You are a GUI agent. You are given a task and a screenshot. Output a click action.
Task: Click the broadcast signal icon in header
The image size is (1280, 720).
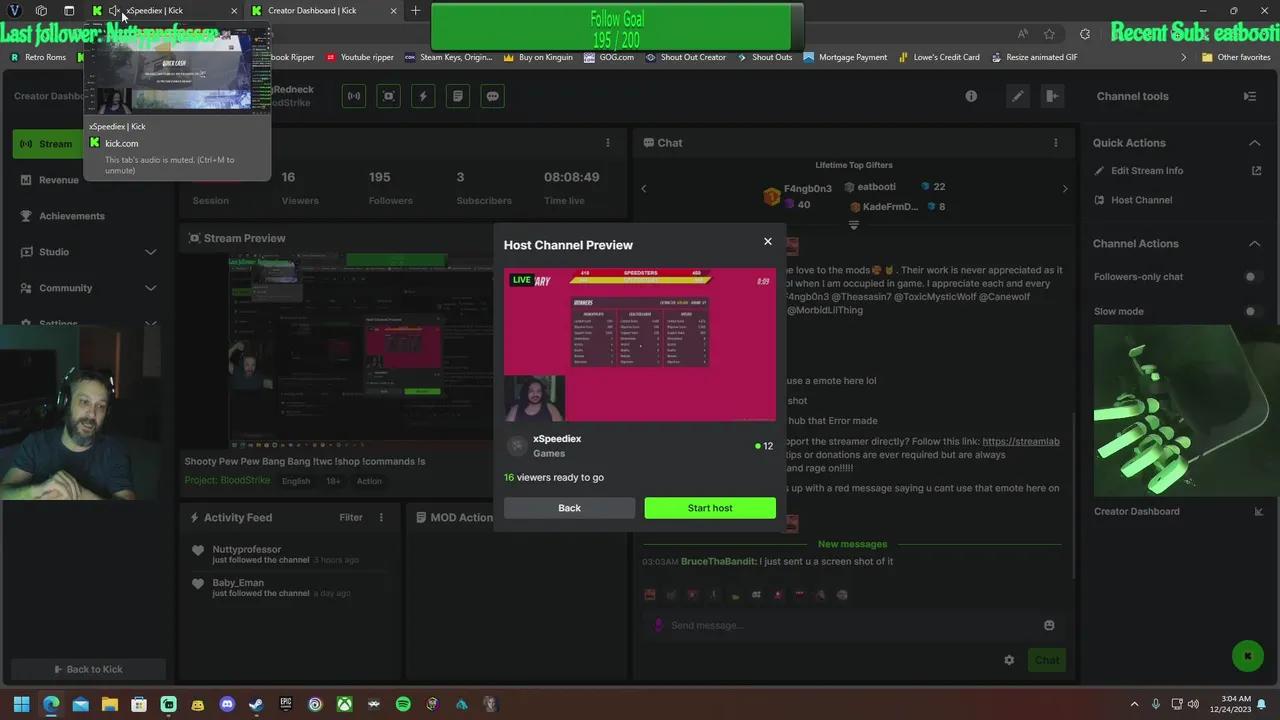pos(353,96)
